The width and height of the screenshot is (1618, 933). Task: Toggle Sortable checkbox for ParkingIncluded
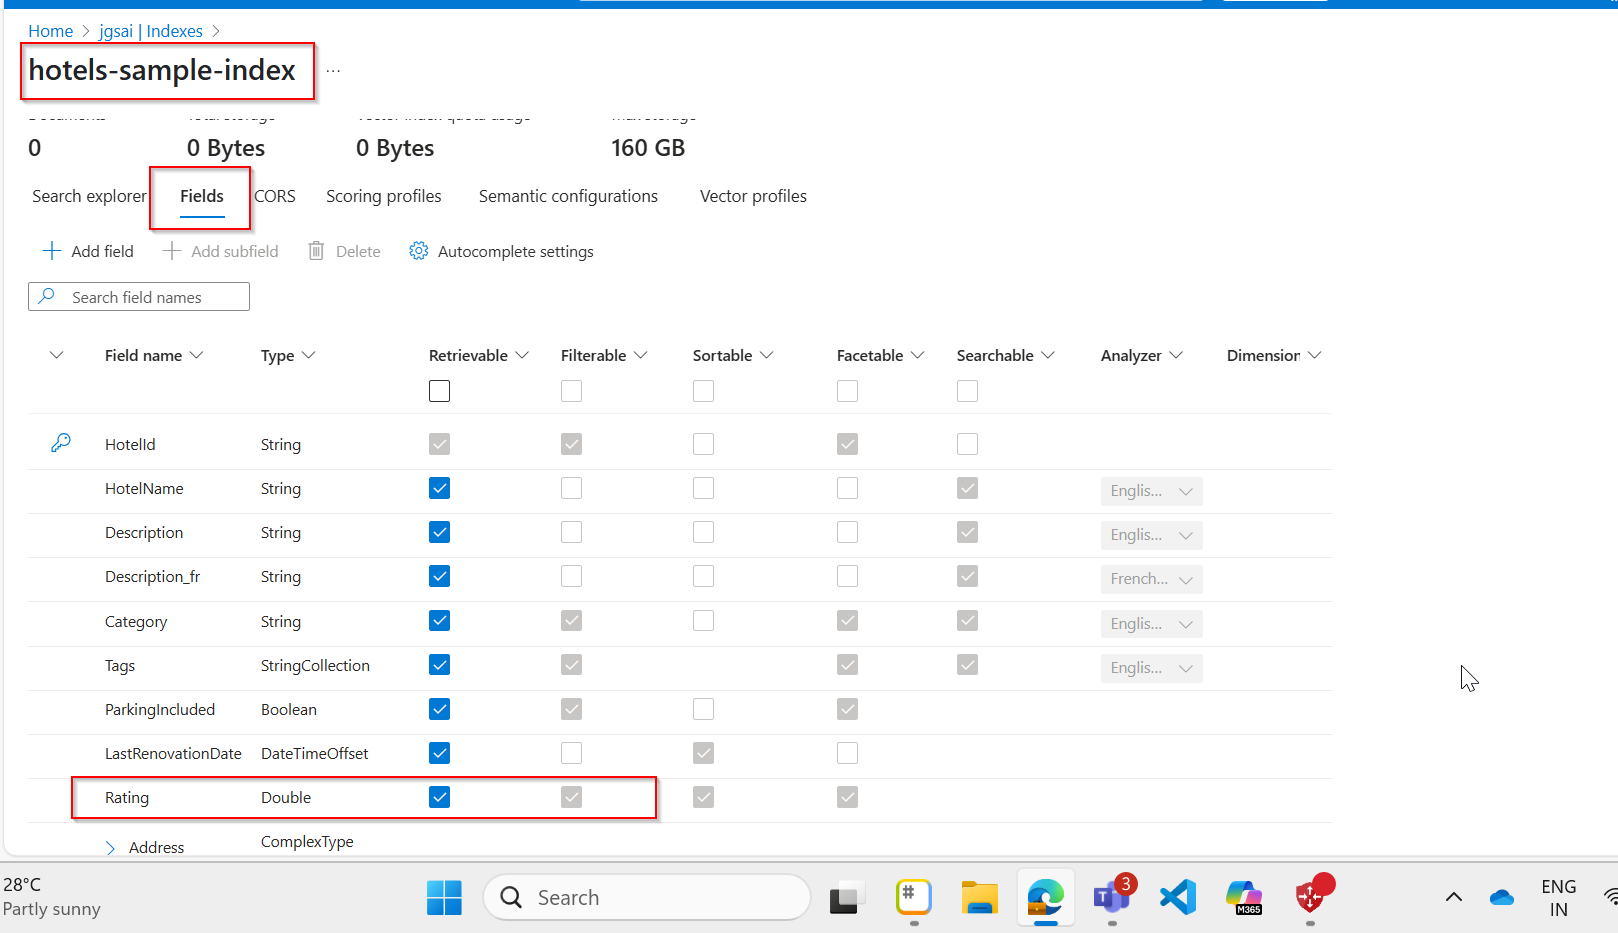(703, 709)
